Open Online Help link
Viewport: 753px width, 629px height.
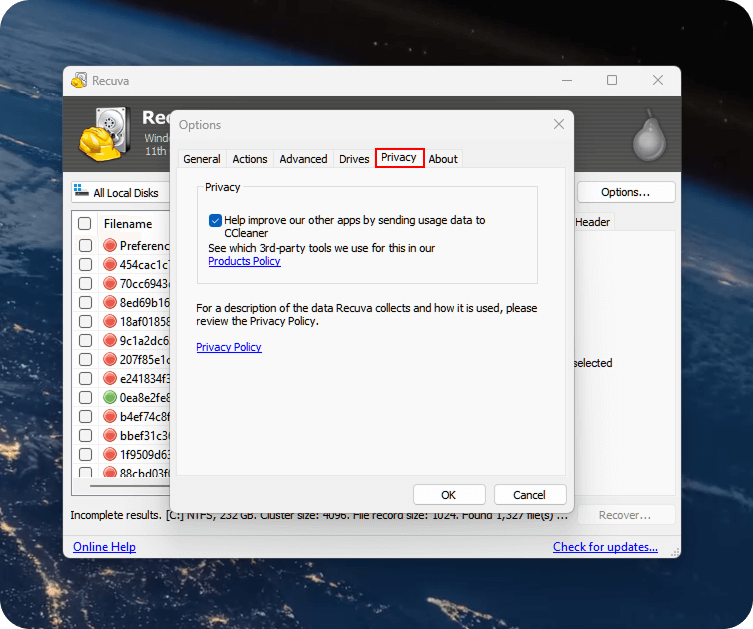pyautogui.click(x=104, y=547)
